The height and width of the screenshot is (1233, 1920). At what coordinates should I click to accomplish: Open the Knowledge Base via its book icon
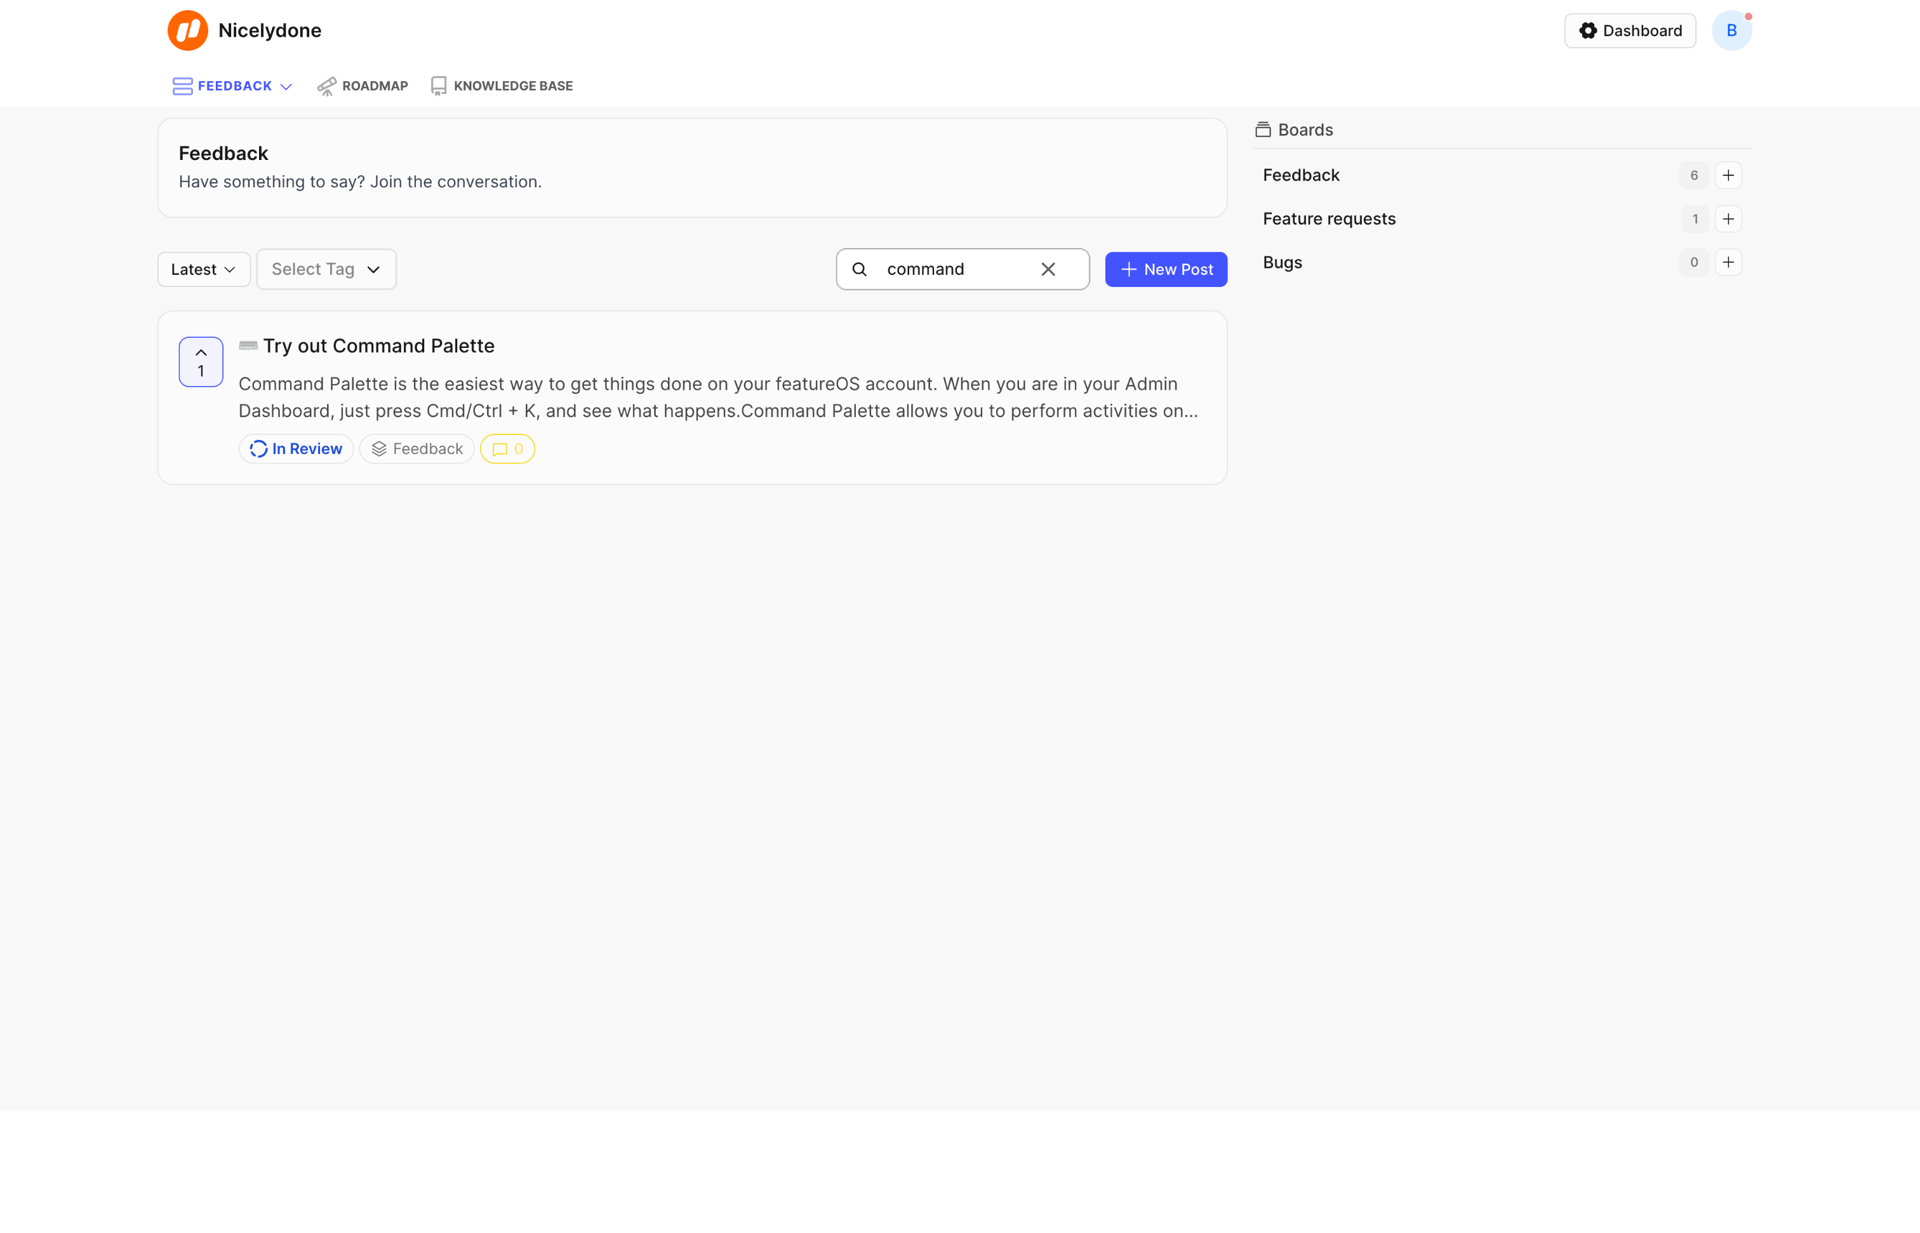[x=438, y=85]
